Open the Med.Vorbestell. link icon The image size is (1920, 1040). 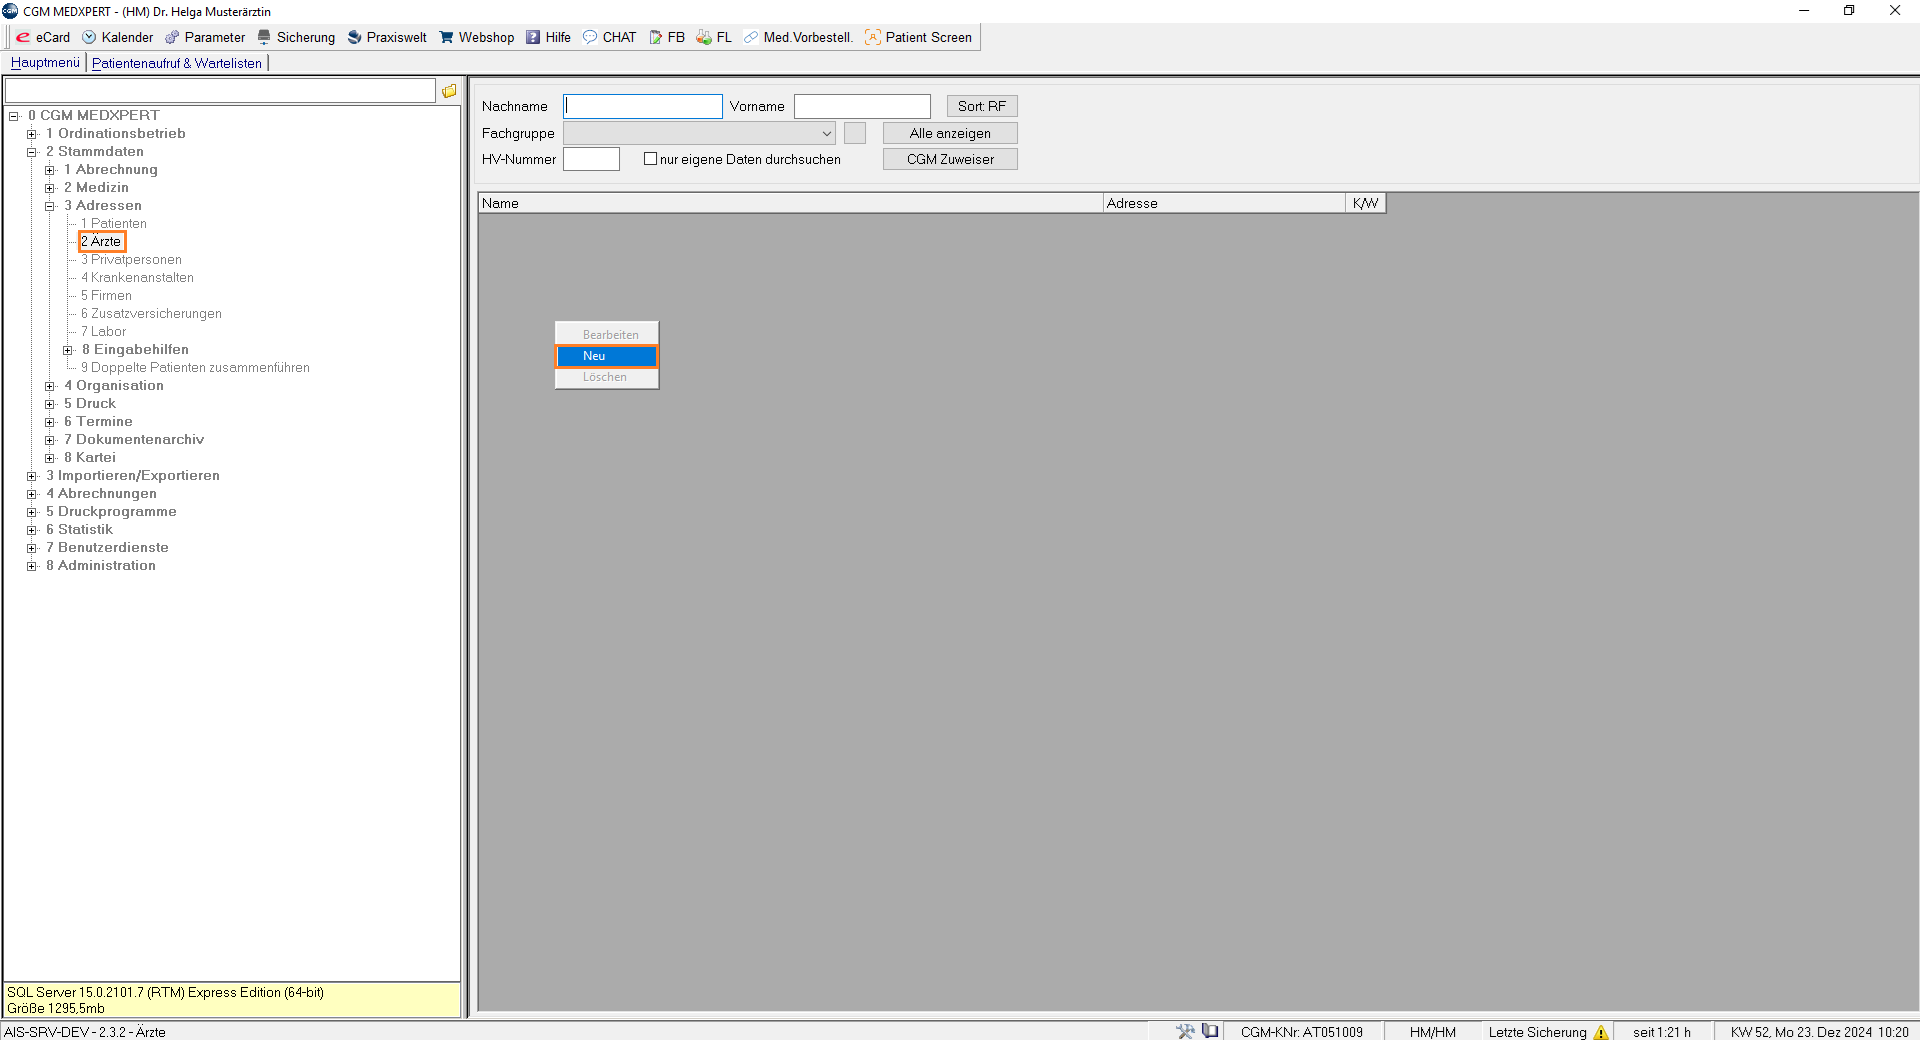click(751, 37)
